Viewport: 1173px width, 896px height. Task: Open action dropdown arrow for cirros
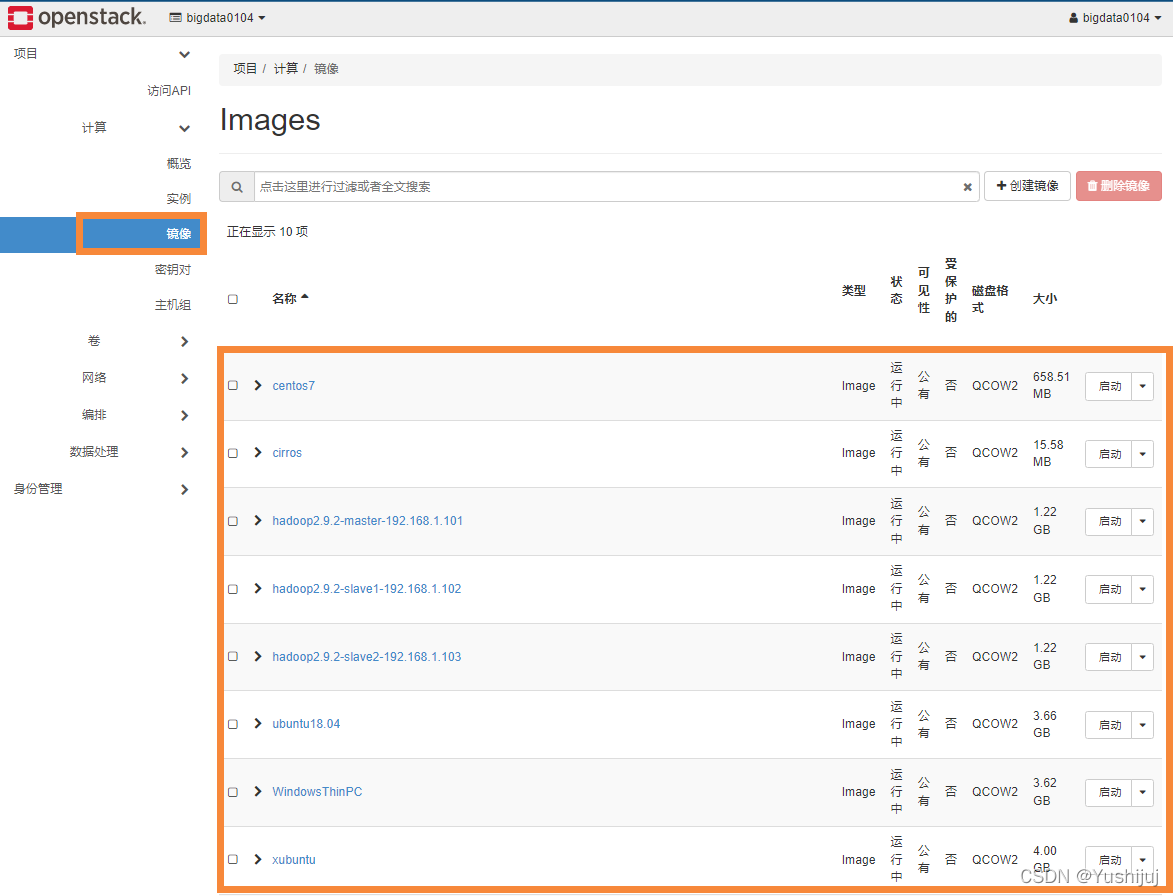click(1142, 454)
